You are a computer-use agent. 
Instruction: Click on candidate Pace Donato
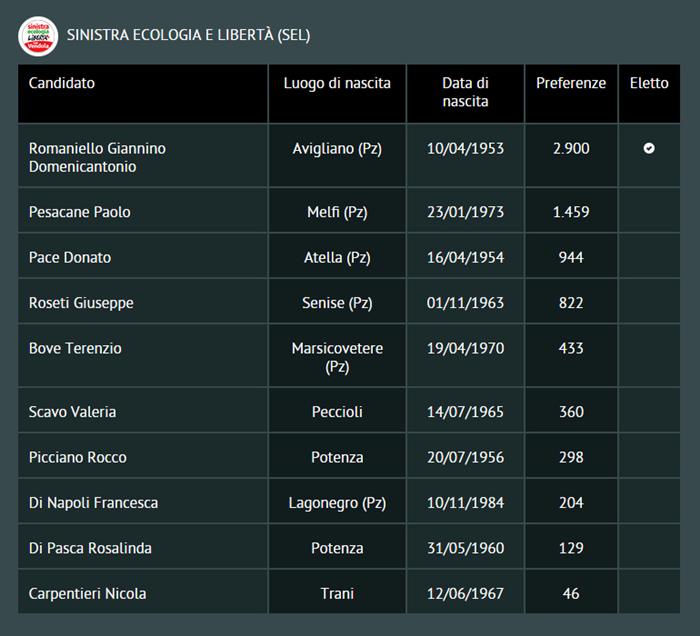click(70, 257)
